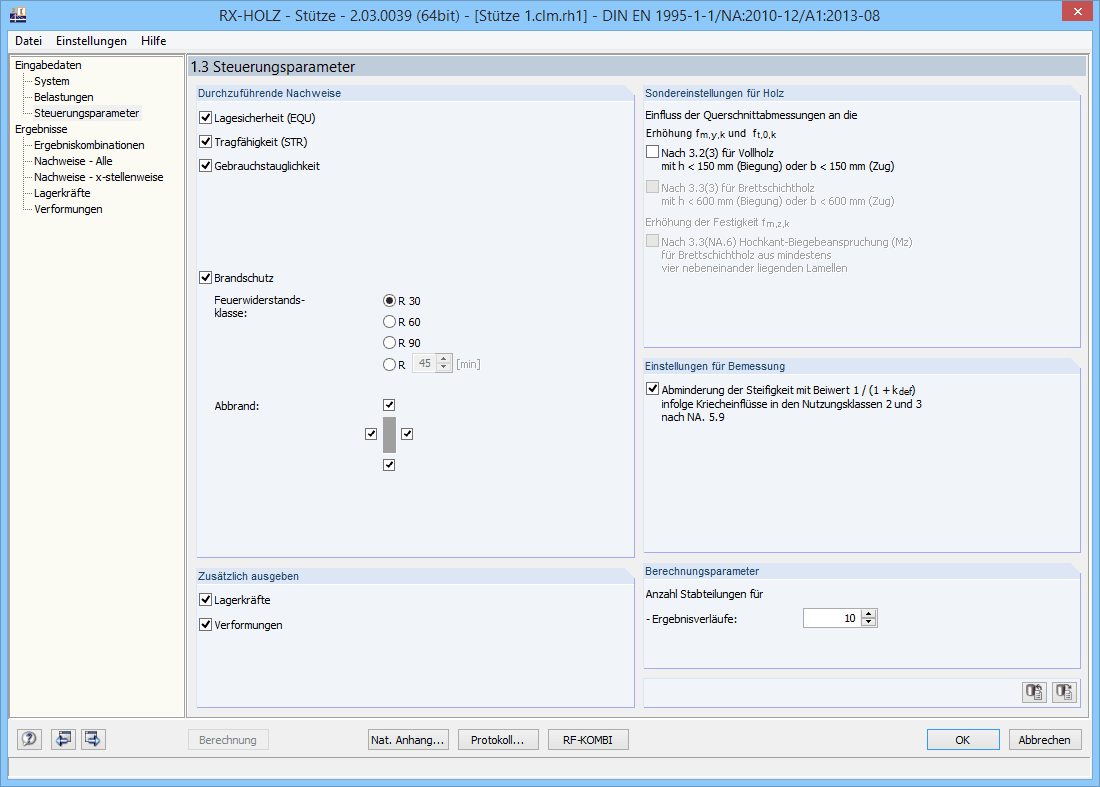Click the RX-HOLZ application icon in the titlebar

tap(17, 13)
